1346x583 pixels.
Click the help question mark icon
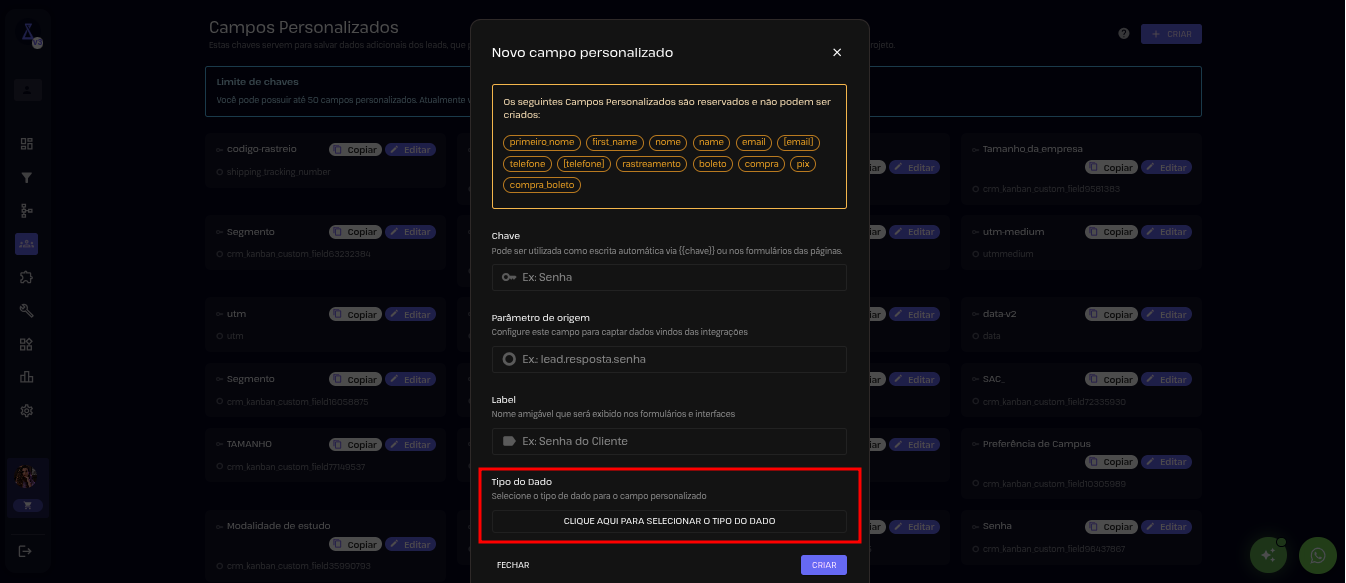coord(1124,34)
